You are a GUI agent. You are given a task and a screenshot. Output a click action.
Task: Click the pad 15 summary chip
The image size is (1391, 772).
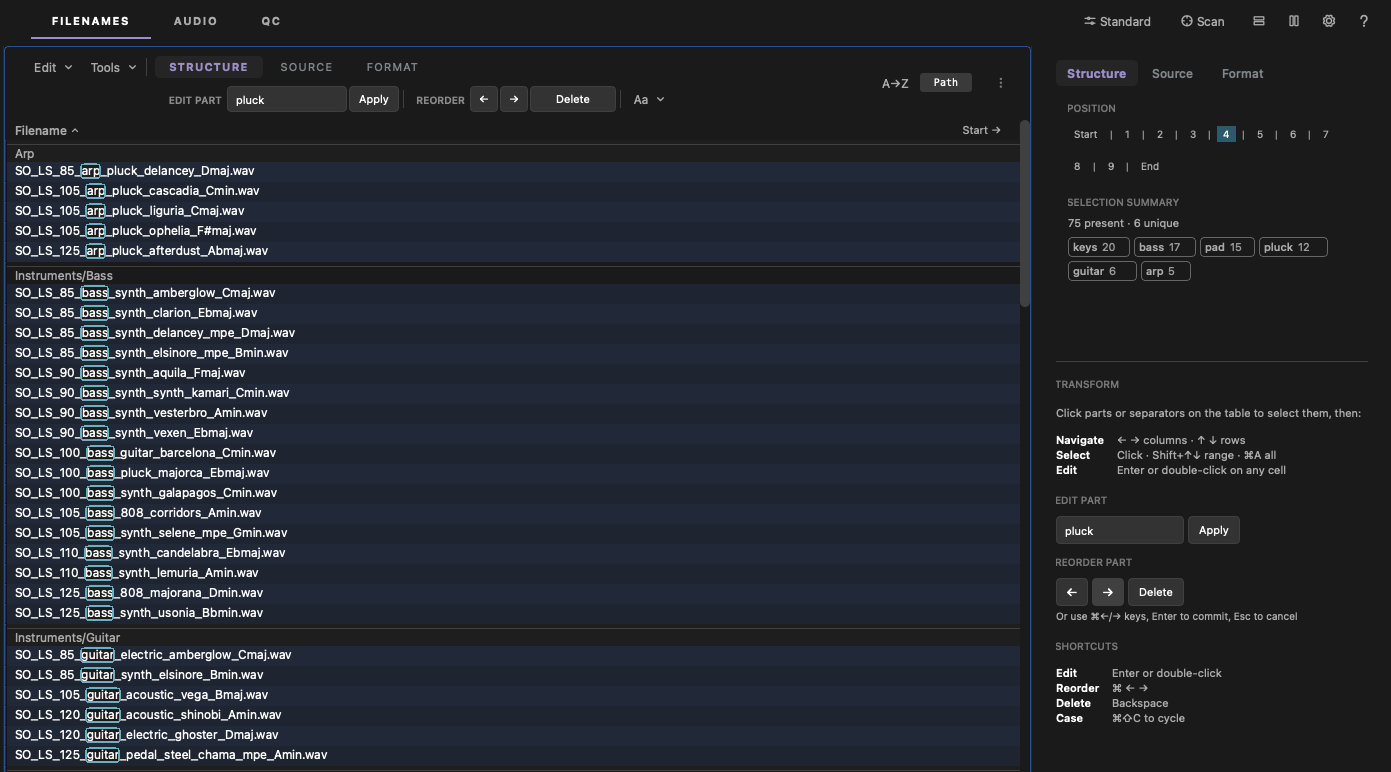point(1227,247)
